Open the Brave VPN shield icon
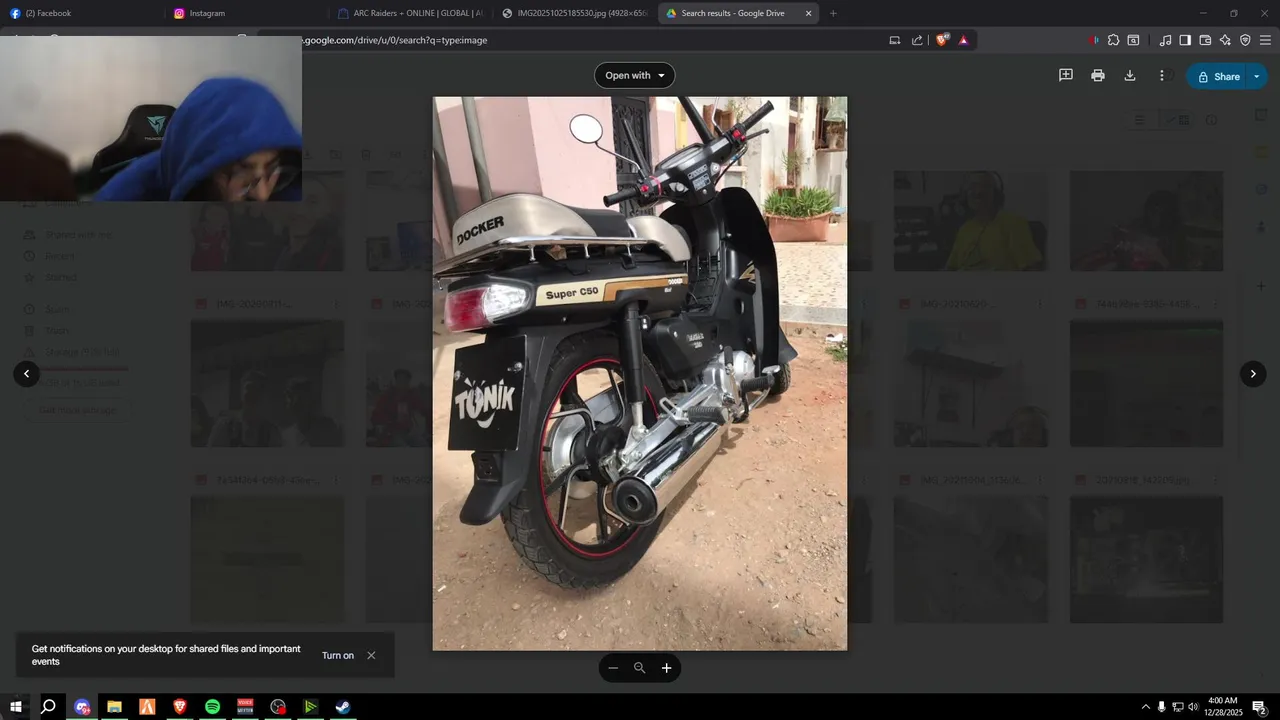1280x720 pixels. [x=1245, y=40]
